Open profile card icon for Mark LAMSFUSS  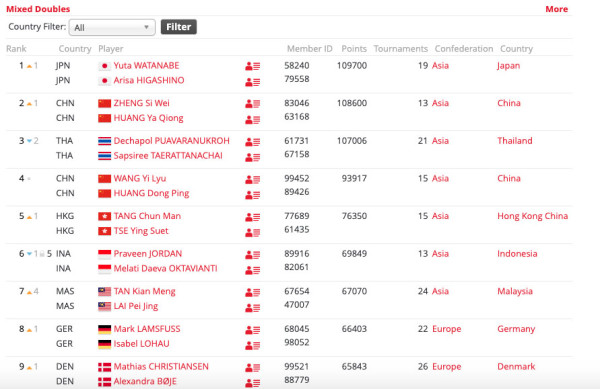253,330
